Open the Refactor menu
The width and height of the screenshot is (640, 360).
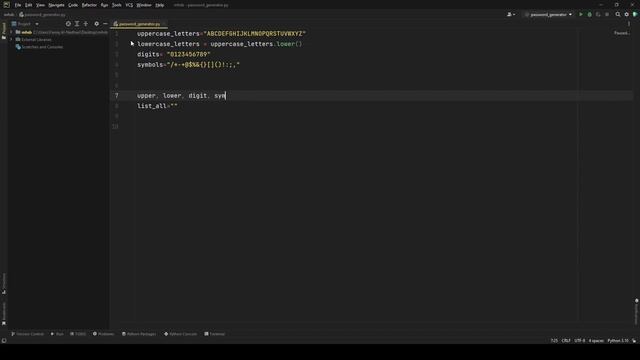[89, 5]
